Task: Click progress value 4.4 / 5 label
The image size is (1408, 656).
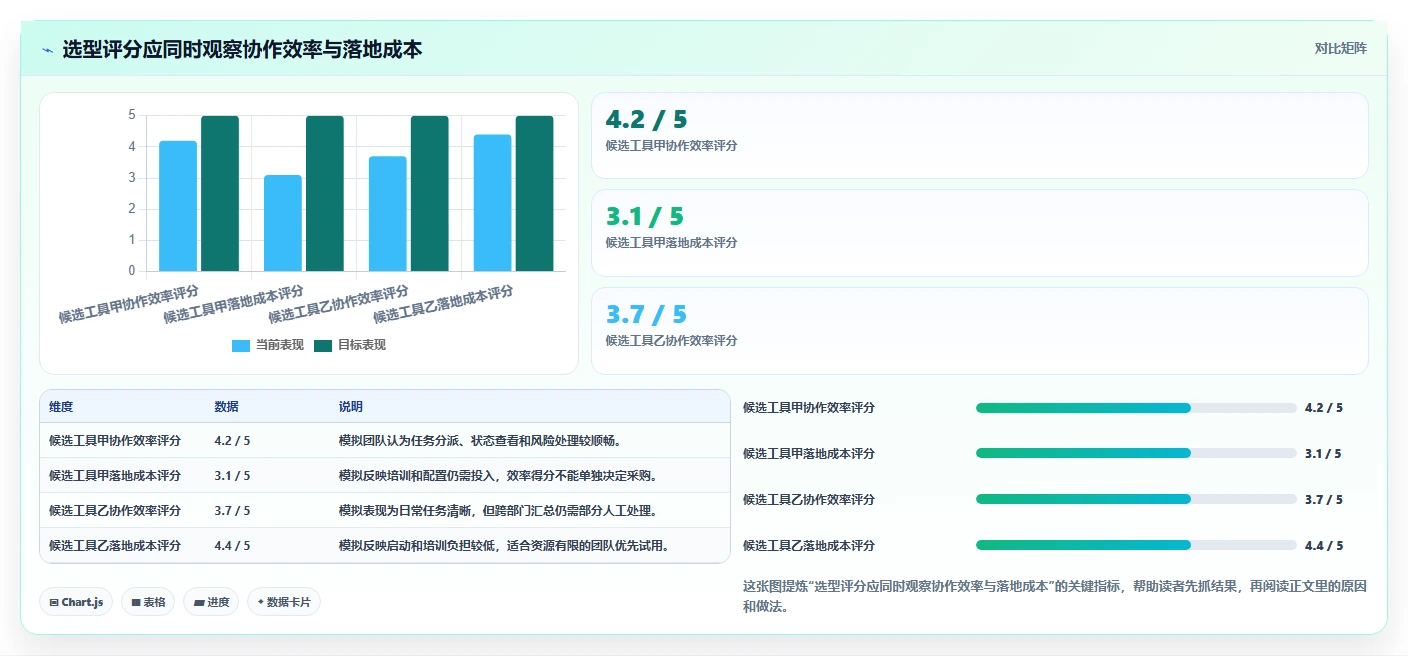Action: coord(1324,545)
